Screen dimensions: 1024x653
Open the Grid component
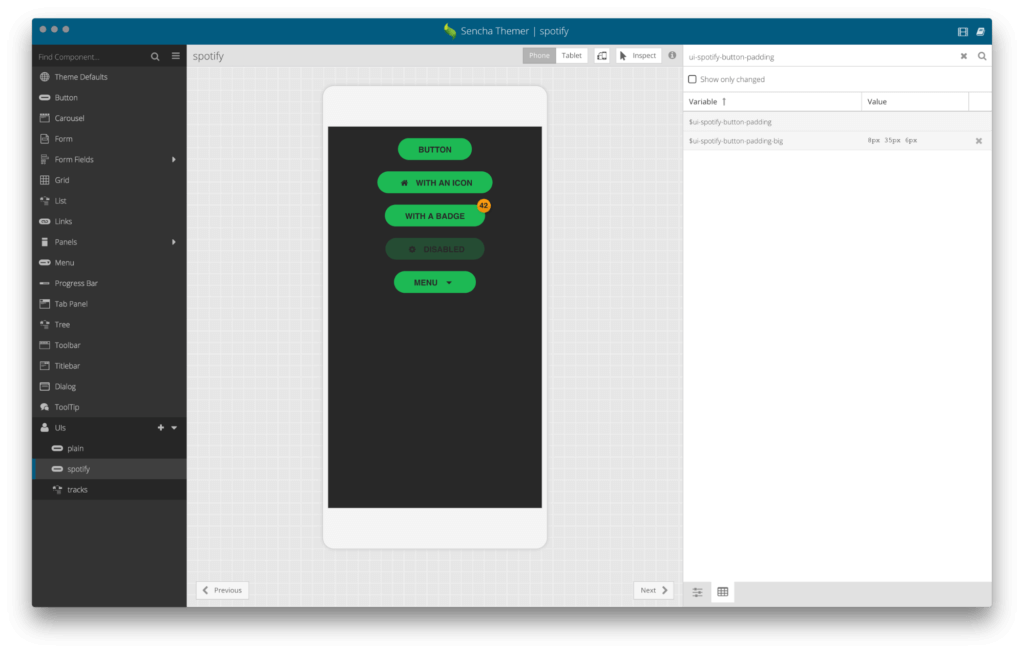(x=109, y=180)
